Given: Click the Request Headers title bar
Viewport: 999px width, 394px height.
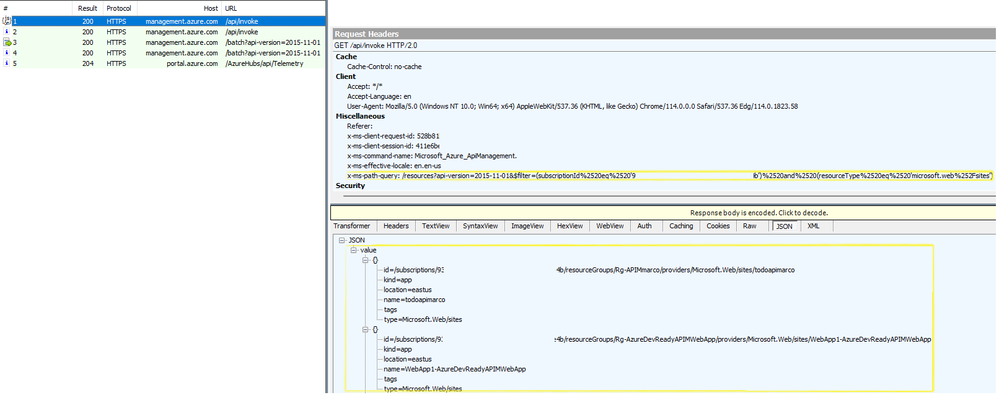Looking at the screenshot, I should click(x=663, y=34).
